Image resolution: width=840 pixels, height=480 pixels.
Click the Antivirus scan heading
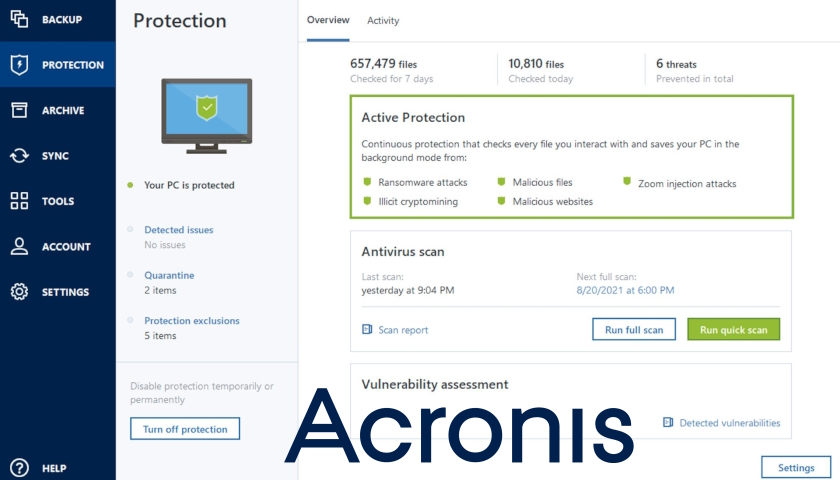403,251
